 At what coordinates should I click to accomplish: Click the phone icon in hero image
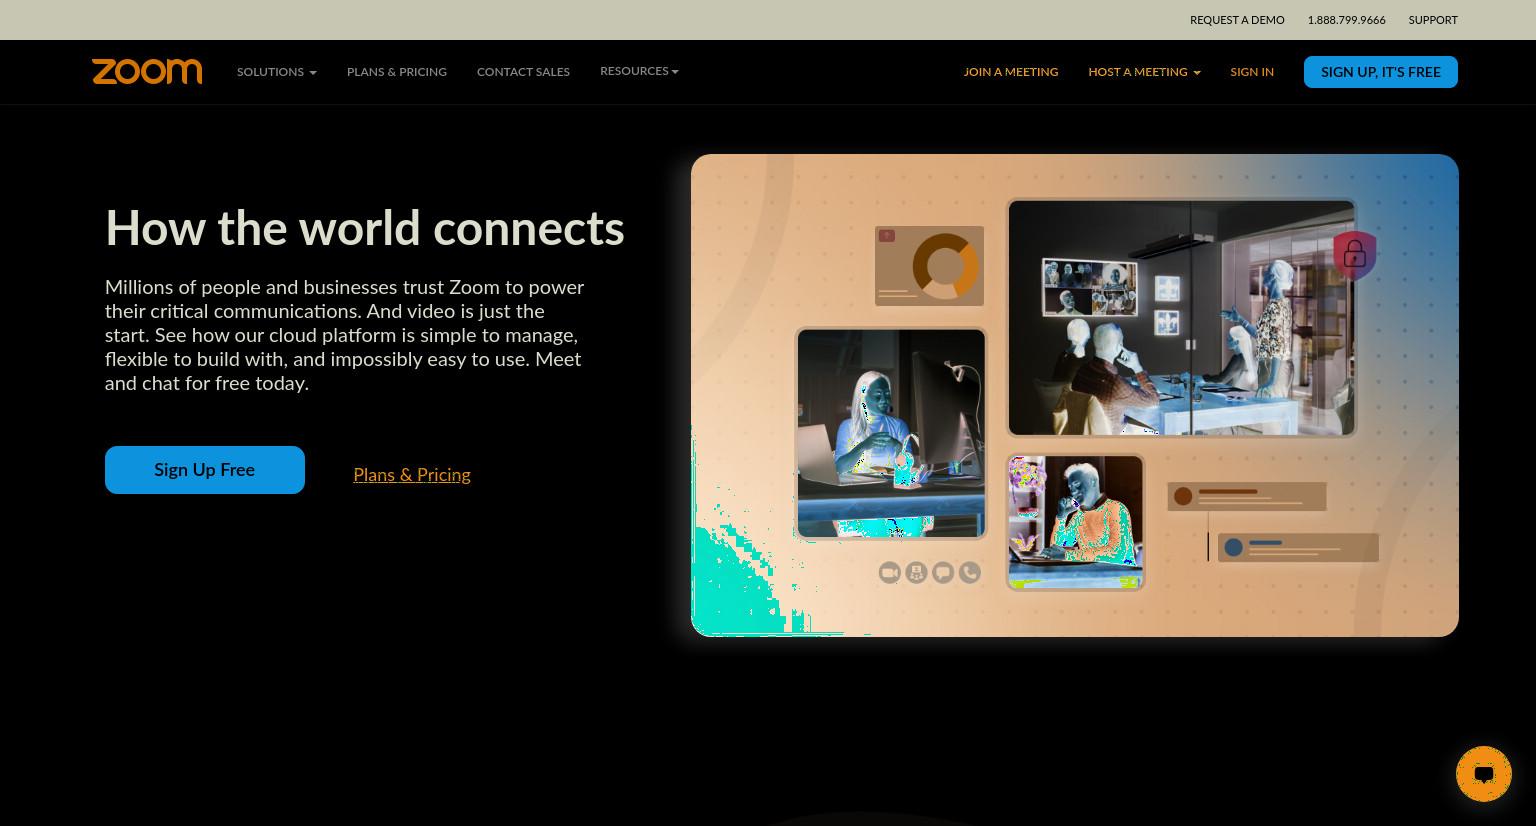(x=970, y=572)
